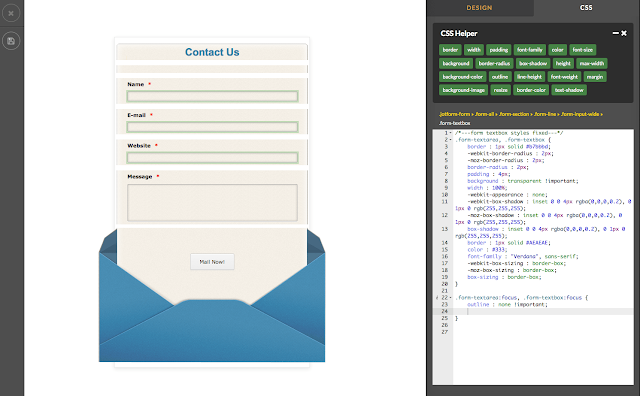640x396 pixels.
Task: Collapse the code fold at line 2
Action: (450, 140)
